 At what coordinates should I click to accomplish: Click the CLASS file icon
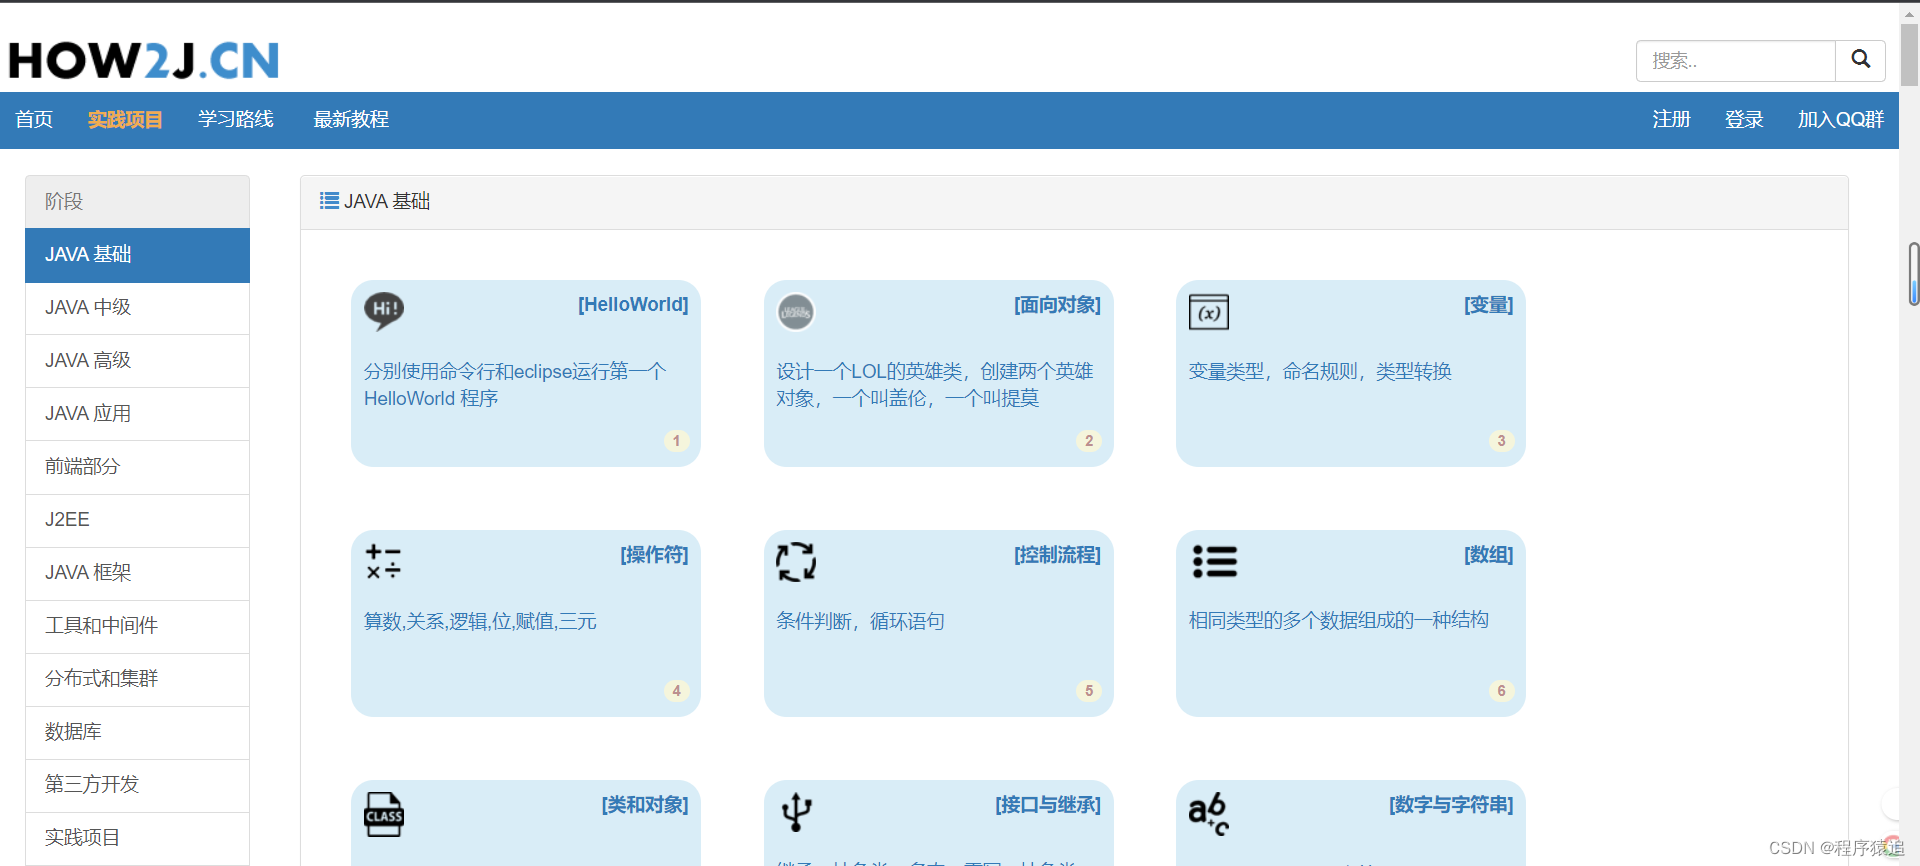click(384, 814)
